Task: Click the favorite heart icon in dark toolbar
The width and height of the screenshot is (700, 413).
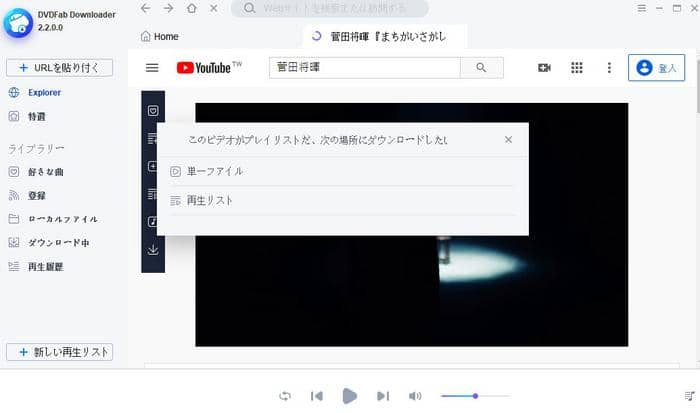Action: [x=153, y=111]
